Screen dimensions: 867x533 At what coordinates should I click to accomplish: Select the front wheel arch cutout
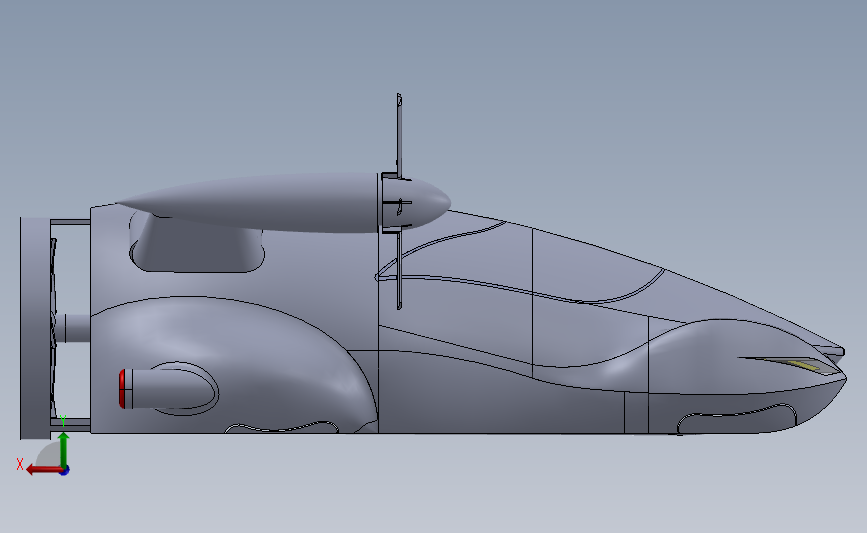pyautogui.click(x=737, y=420)
